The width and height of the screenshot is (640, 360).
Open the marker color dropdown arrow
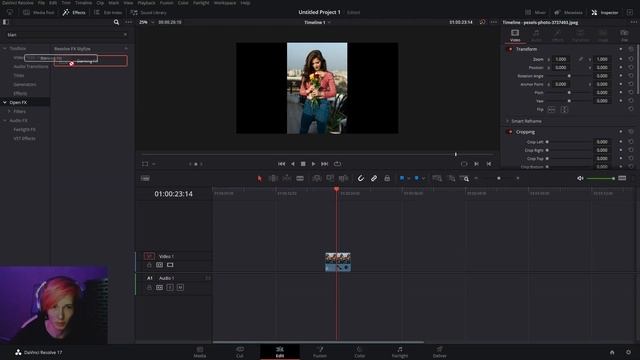[x=423, y=179]
